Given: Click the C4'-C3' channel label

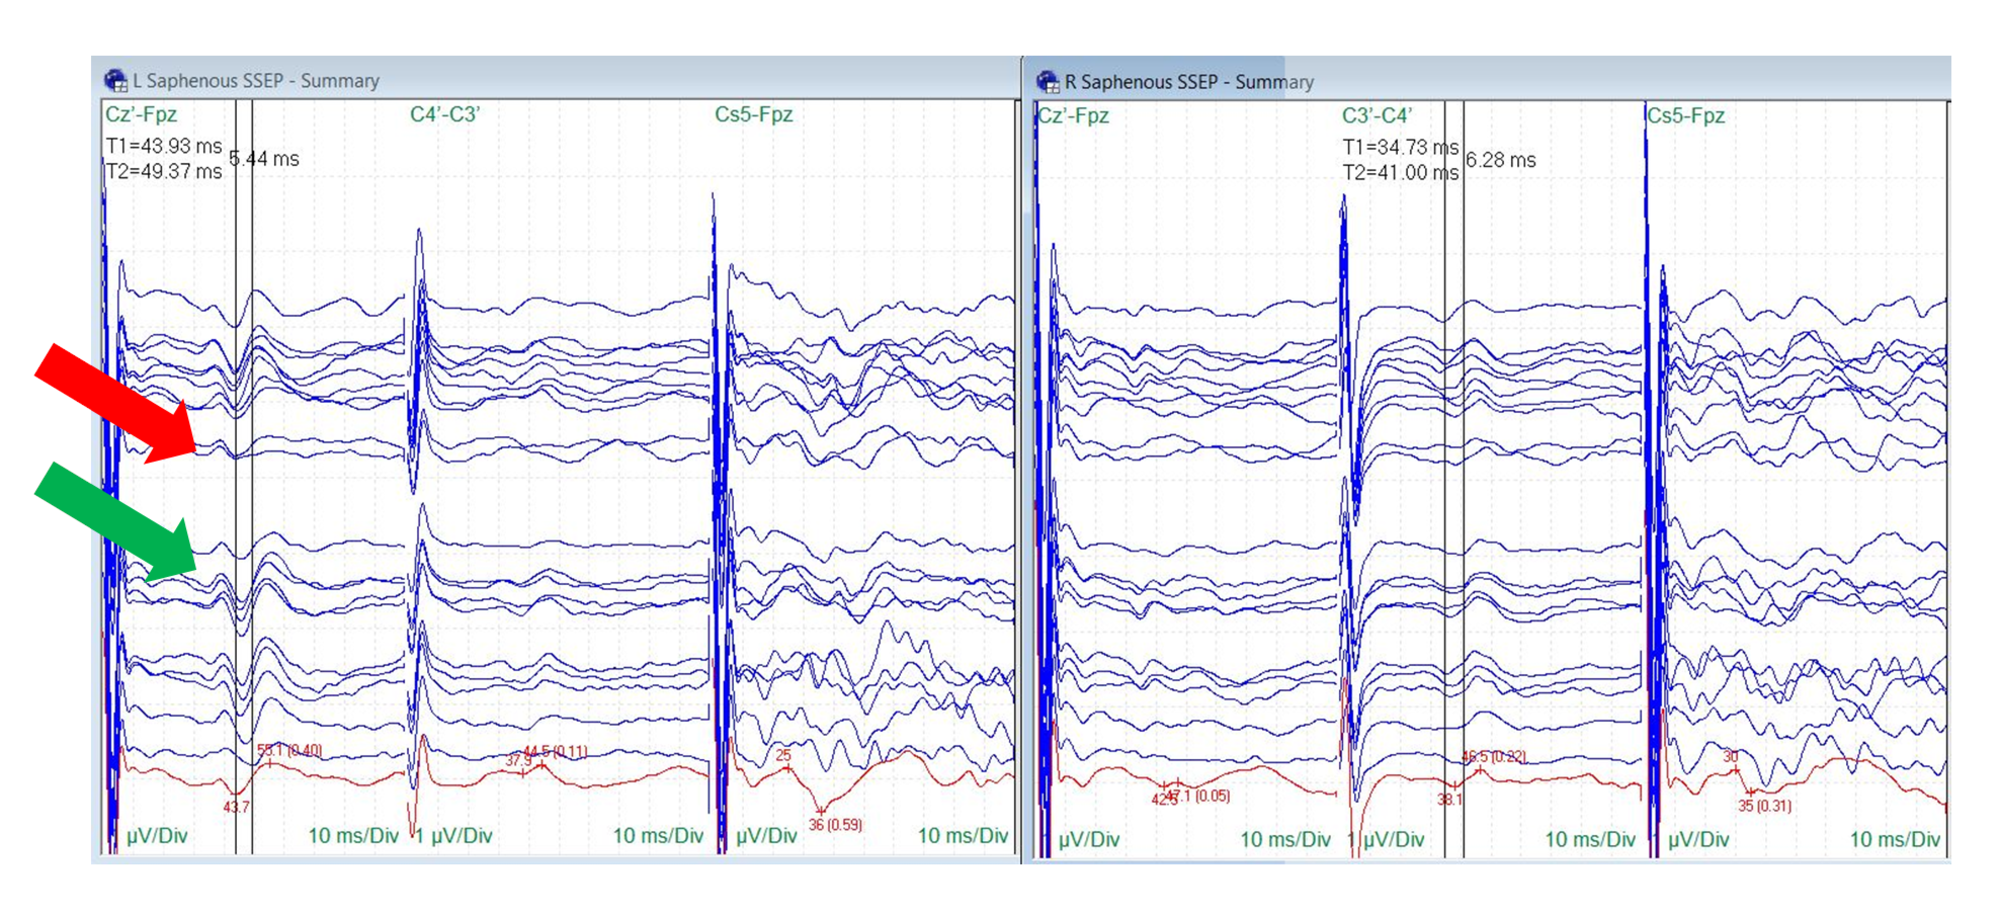Looking at the screenshot, I should (445, 114).
